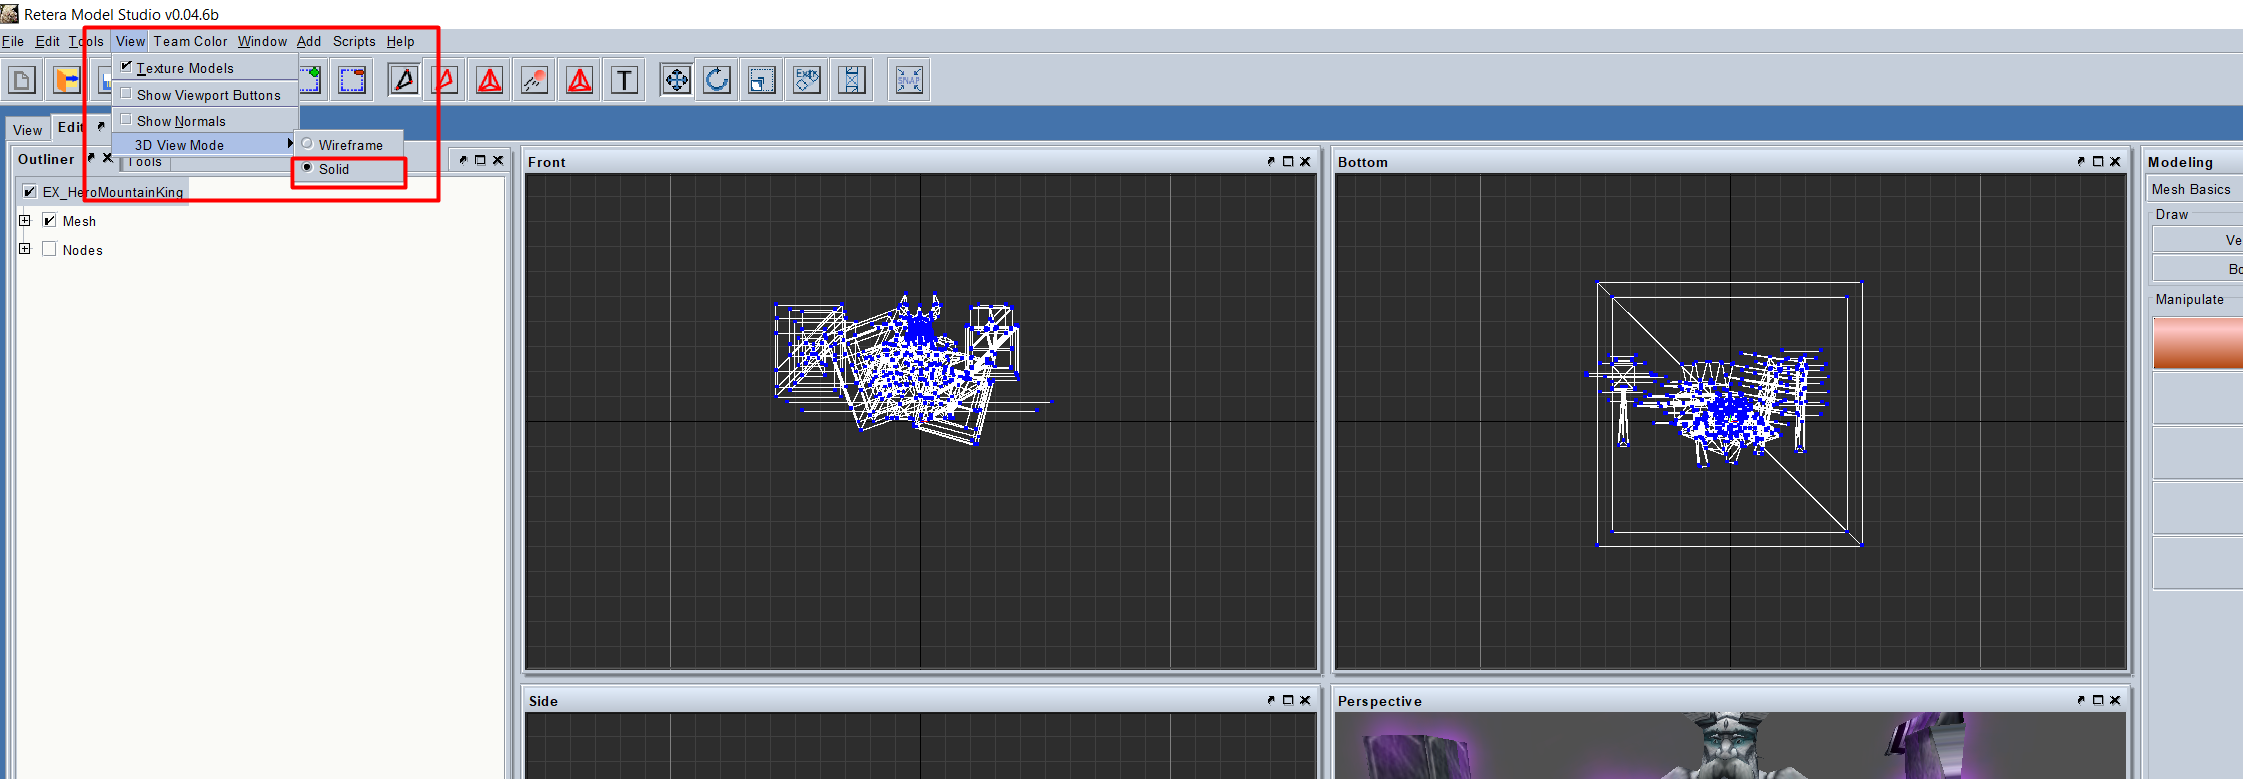
Task: Activate the Scale tool icon
Action: click(762, 80)
